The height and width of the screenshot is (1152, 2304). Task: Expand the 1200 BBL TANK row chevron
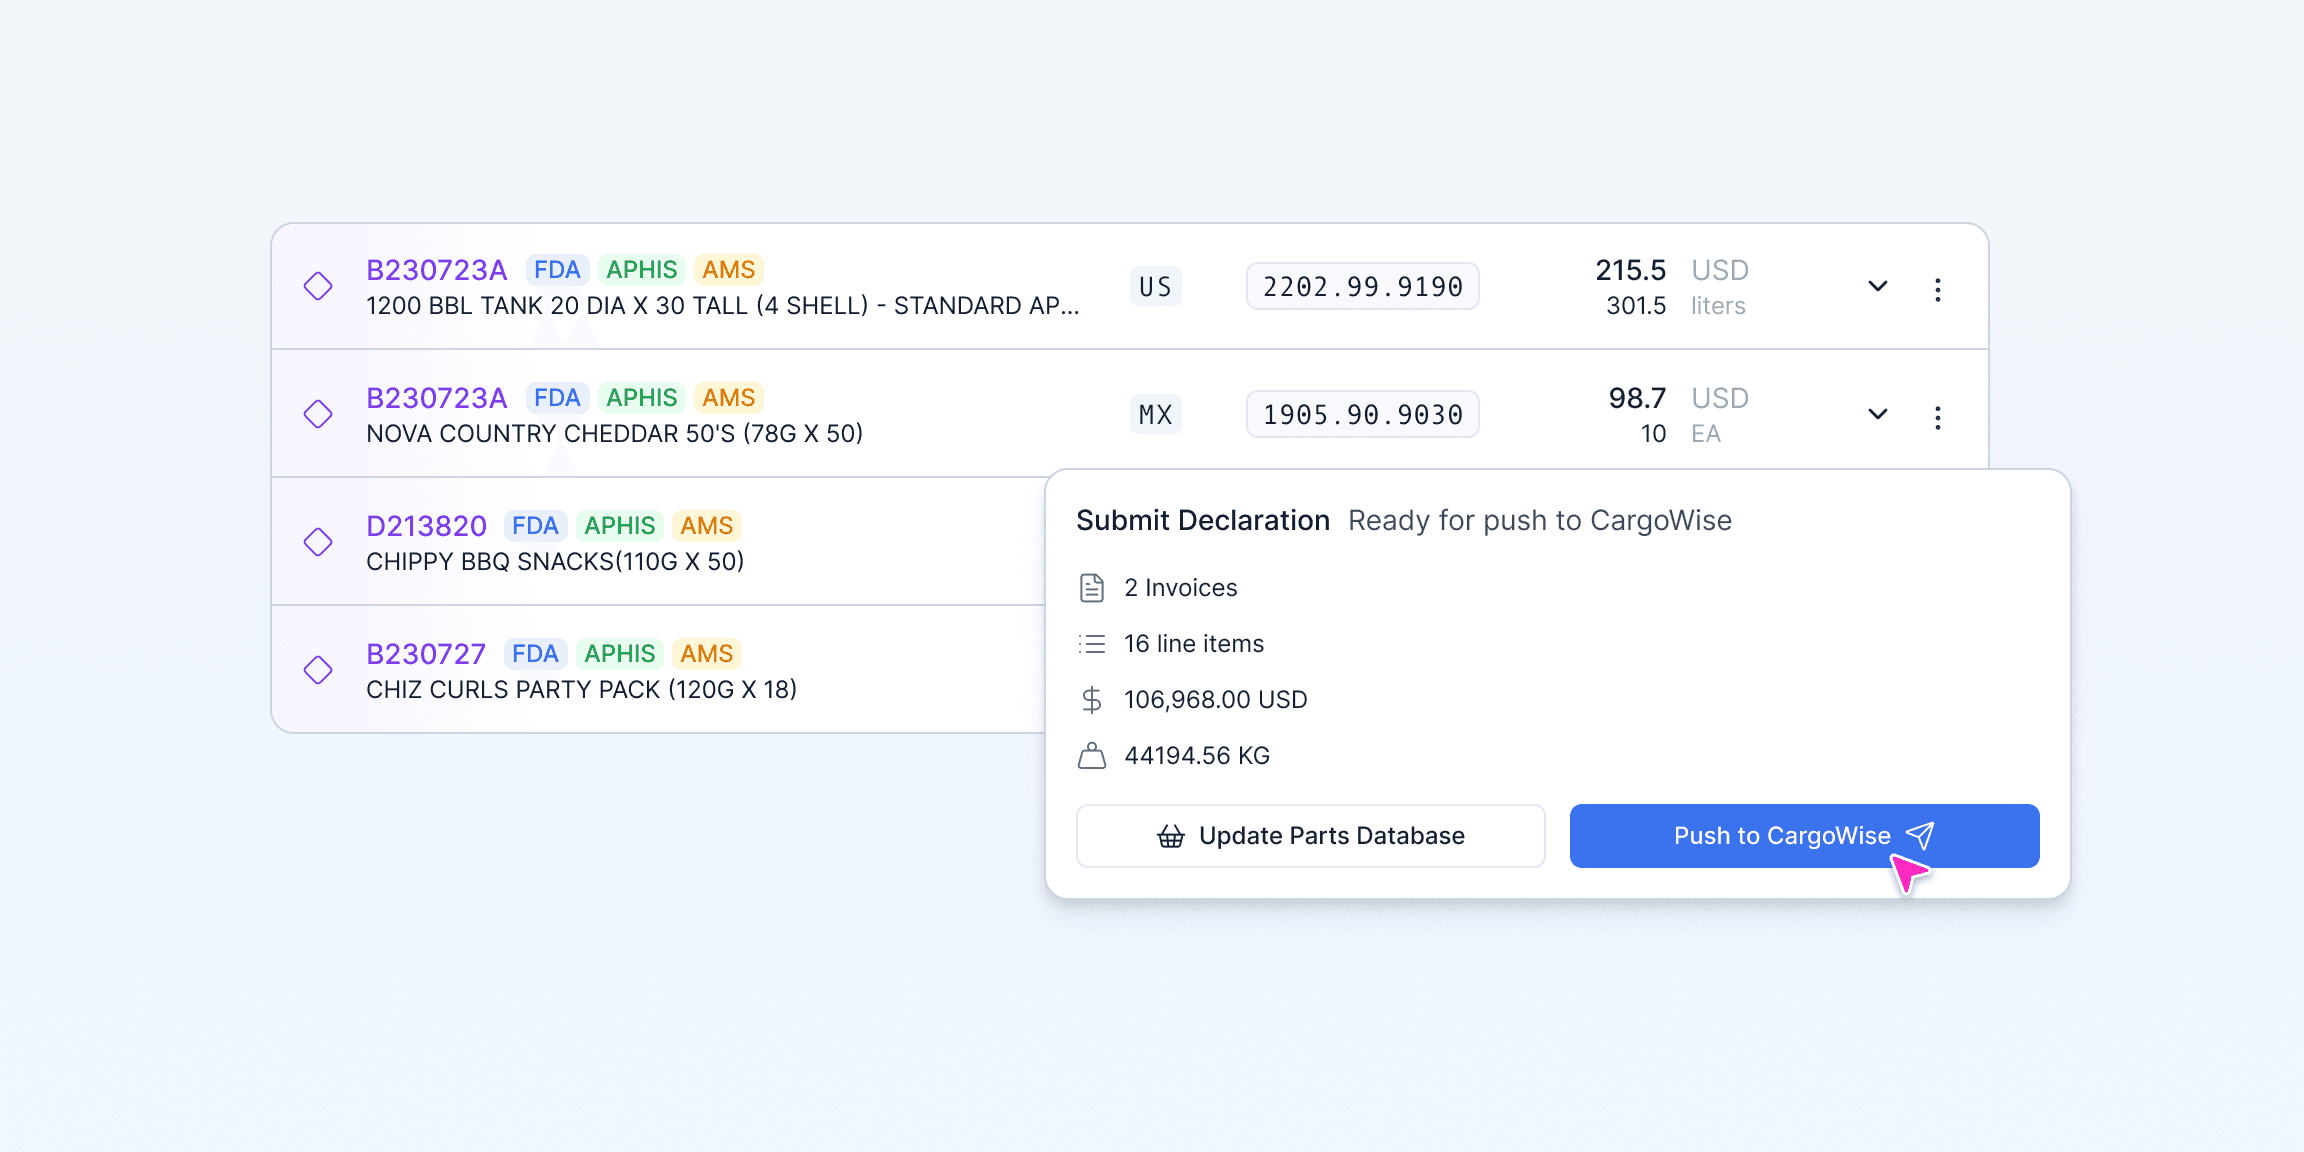1878,287
